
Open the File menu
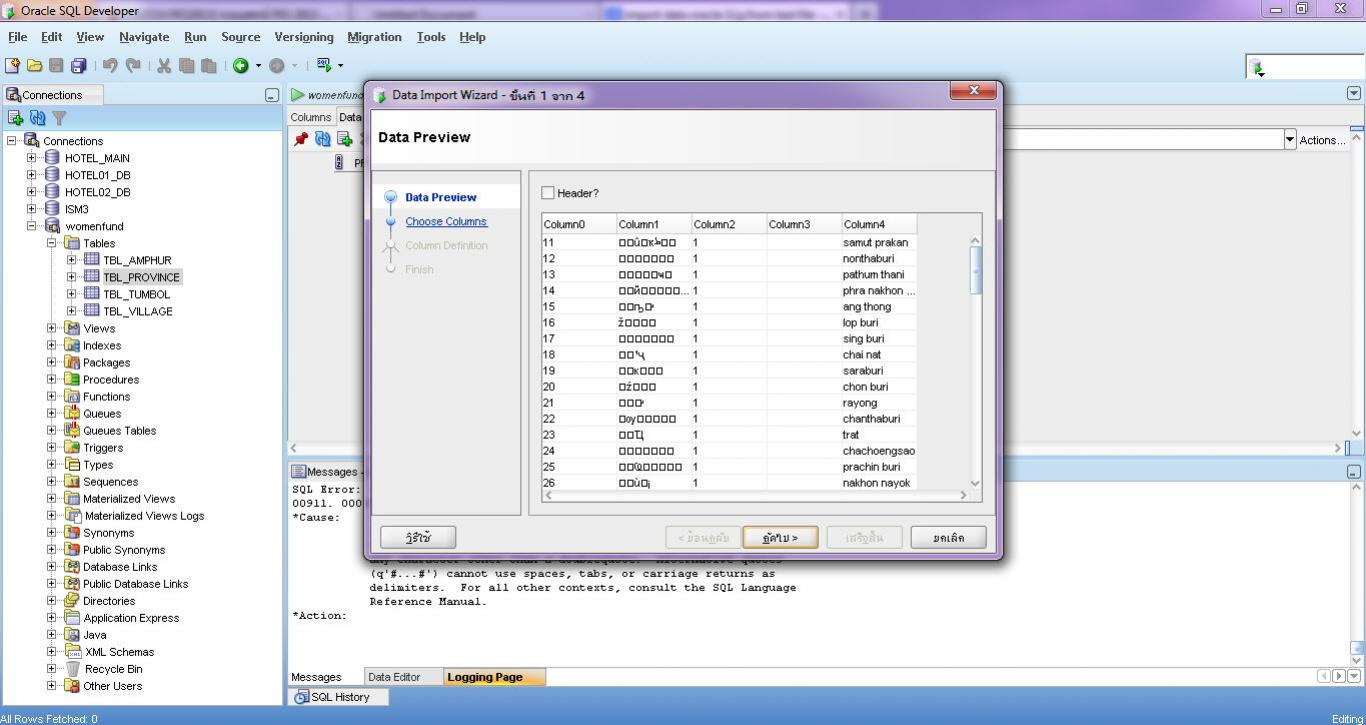pyautogui.click(x=18, y=37)
